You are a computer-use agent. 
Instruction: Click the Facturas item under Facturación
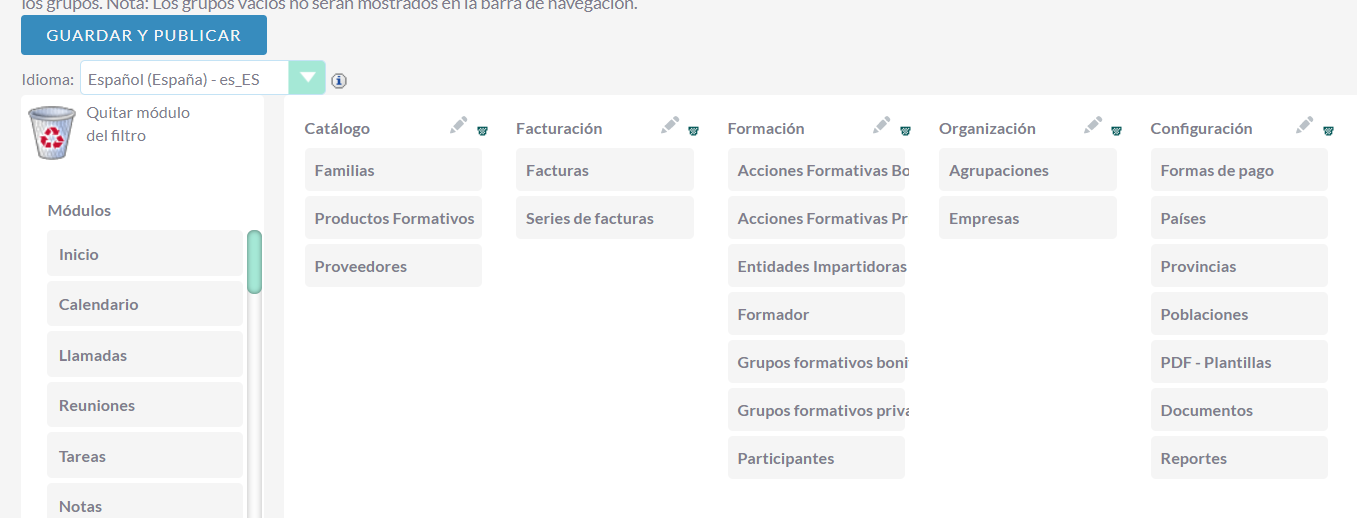pyautogui.click(x=605, y=170)
